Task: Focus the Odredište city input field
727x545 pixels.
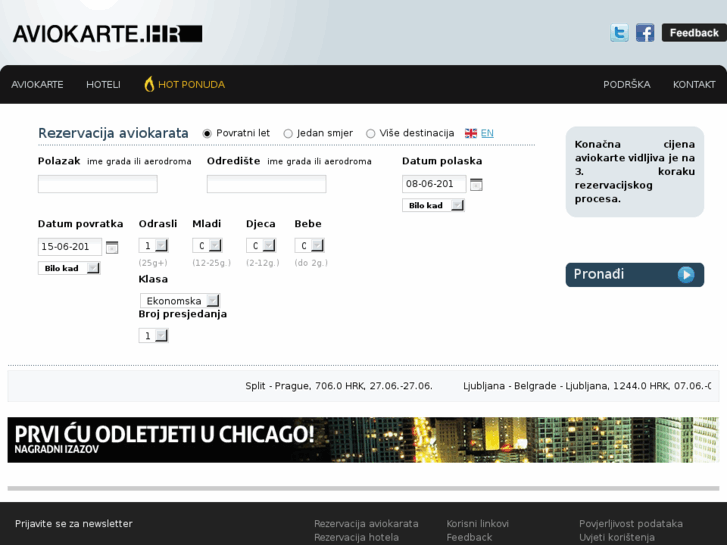Action: pos(267,184)
